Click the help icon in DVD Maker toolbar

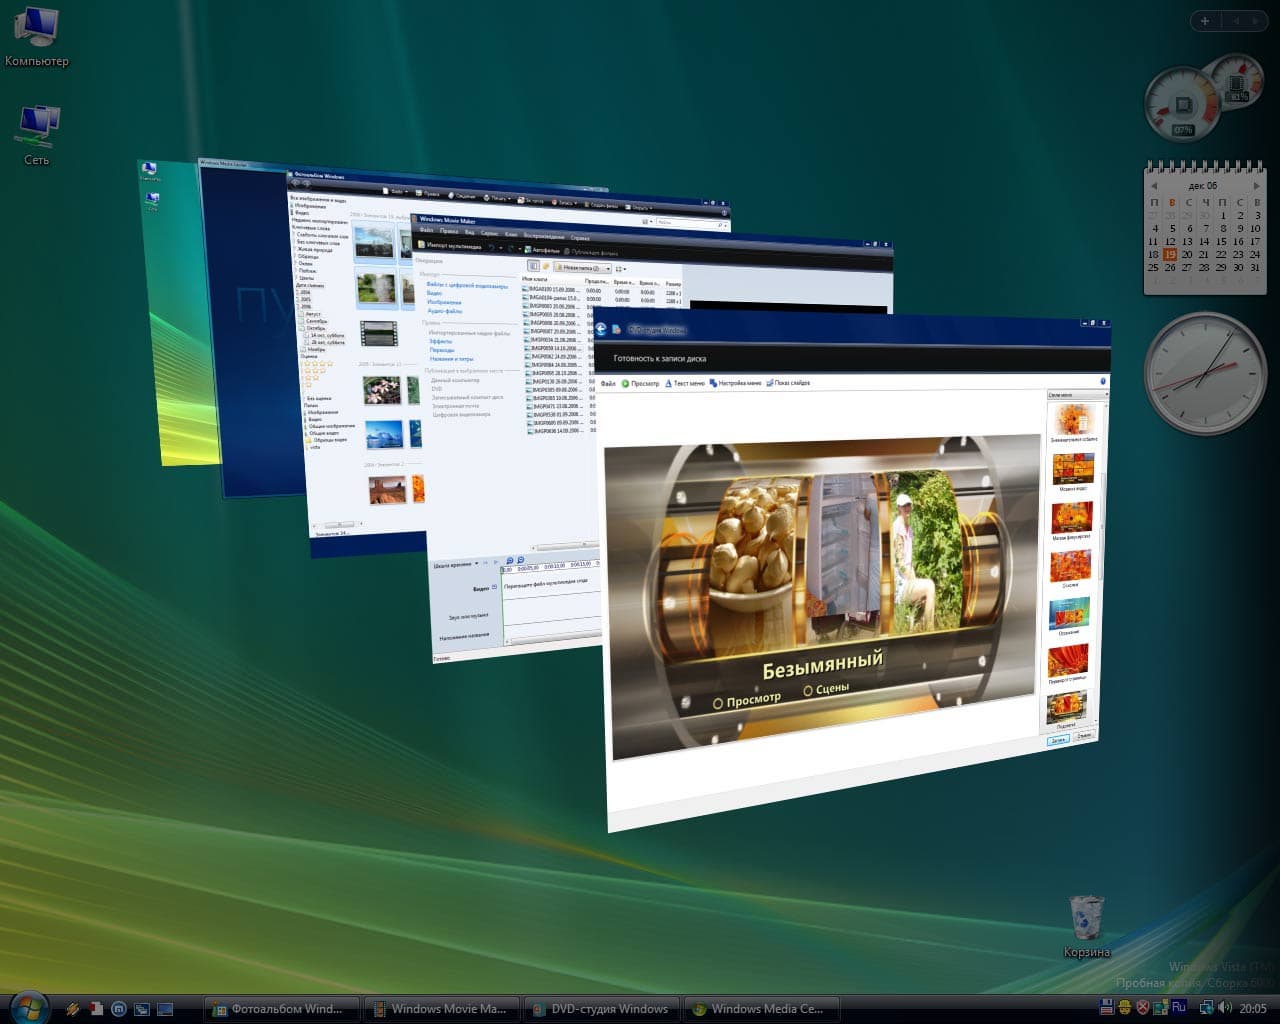tap(1103, 381)
